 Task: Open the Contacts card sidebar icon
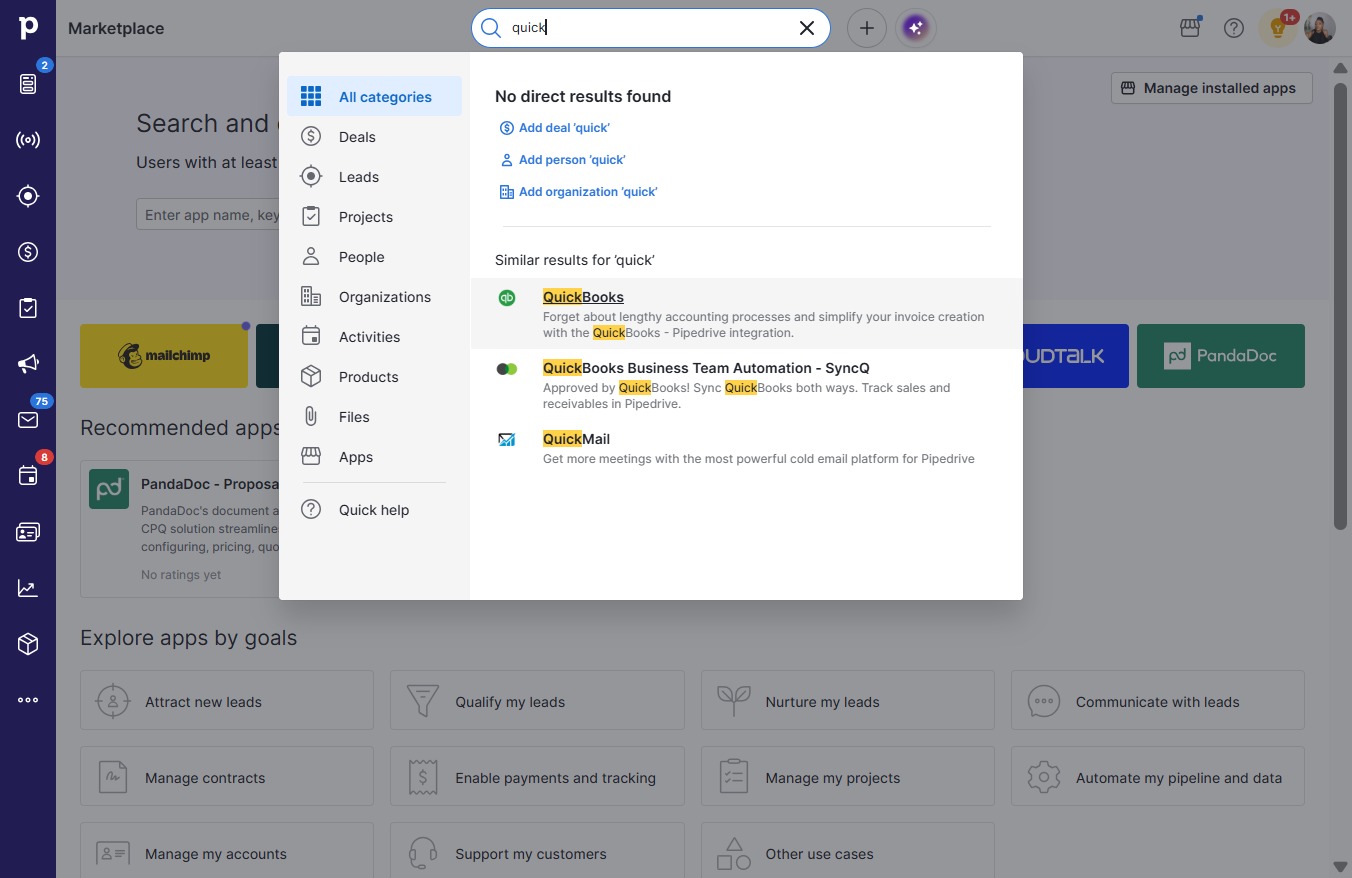(28, 532)
